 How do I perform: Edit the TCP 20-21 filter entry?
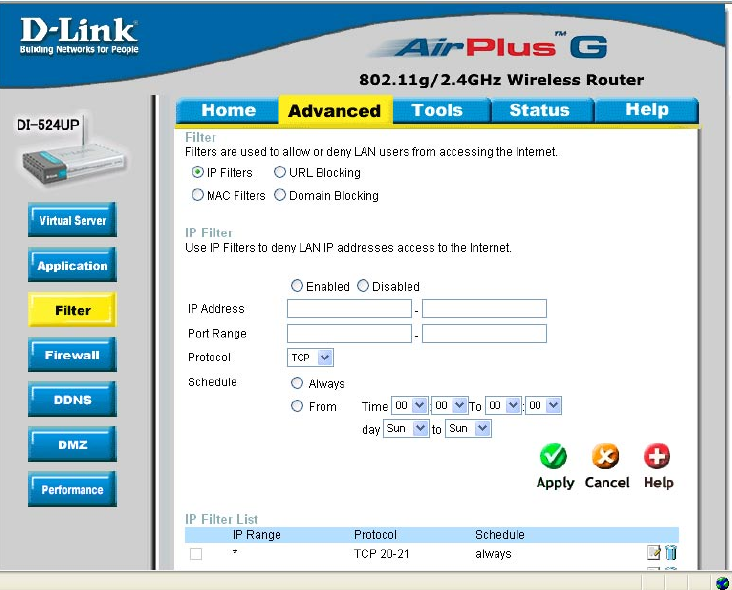(x=654, y=552)
